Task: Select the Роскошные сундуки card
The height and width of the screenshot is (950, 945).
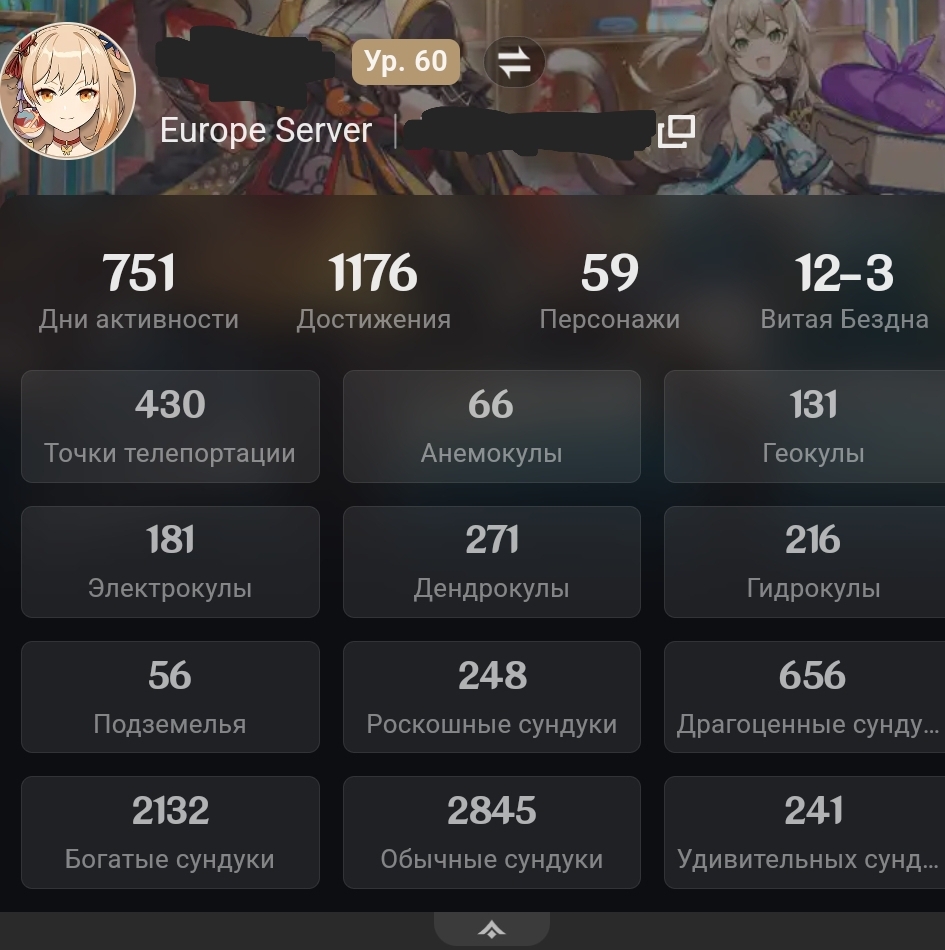Action: point(492,697)
